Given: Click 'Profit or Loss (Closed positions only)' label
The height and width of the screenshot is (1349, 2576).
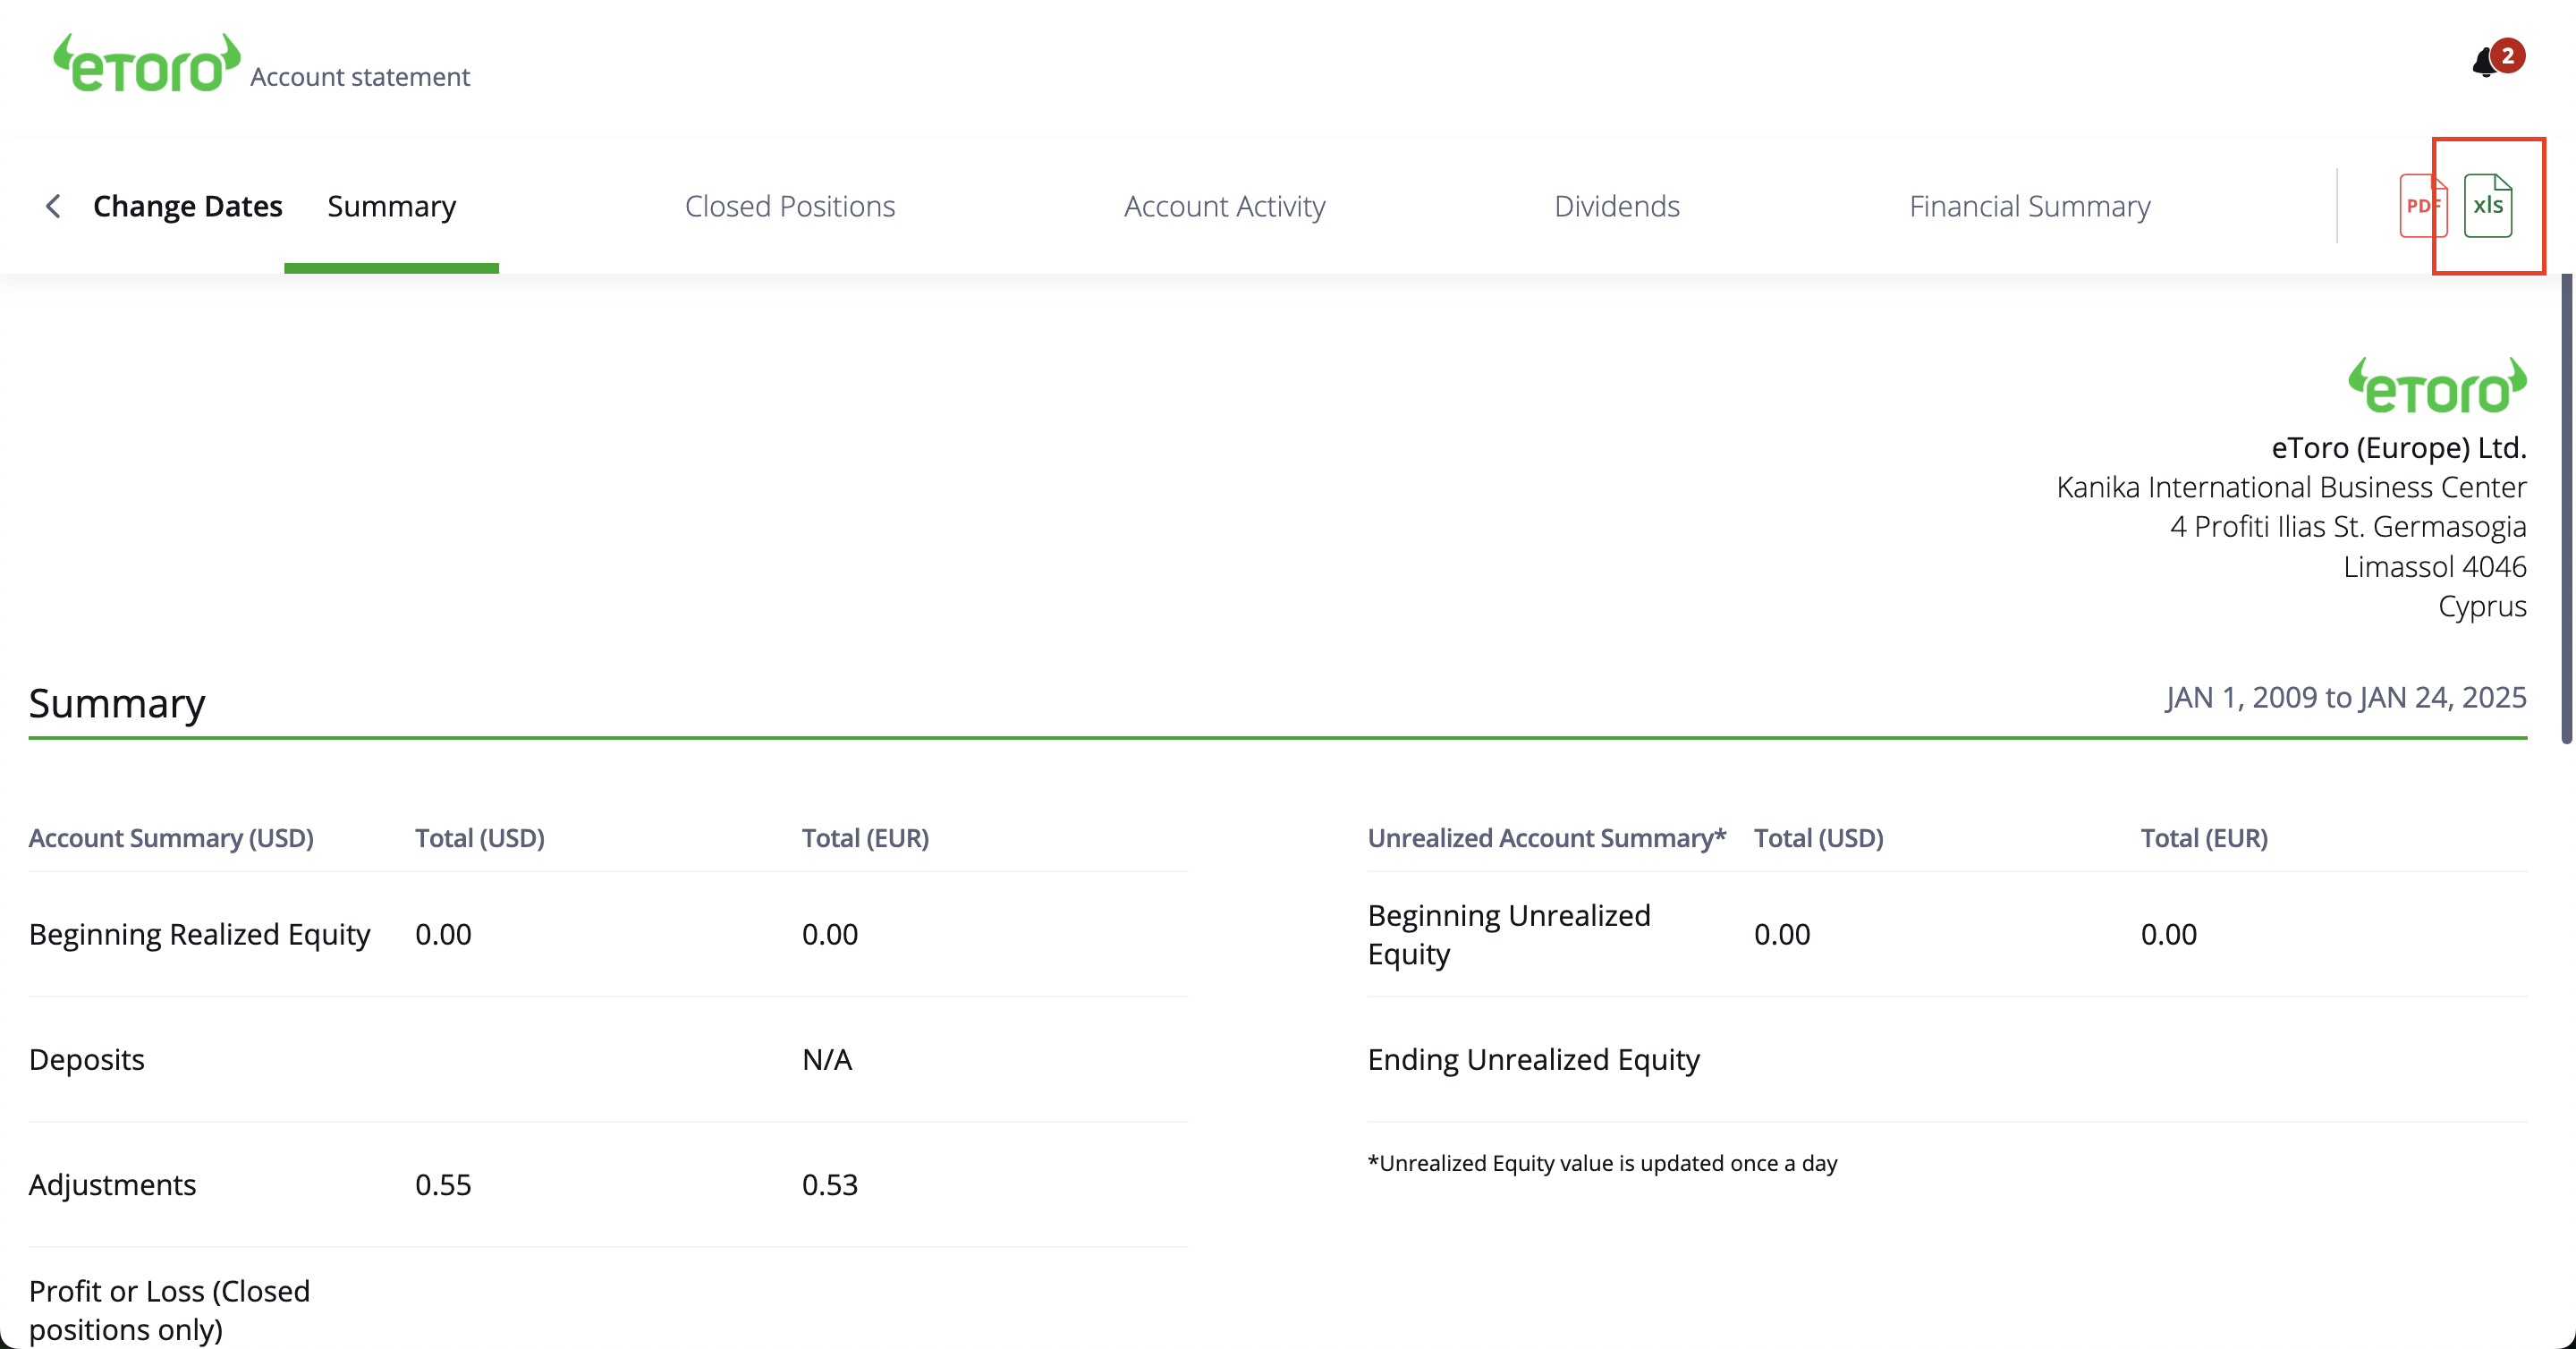Looking at the screenshot, I should click(169, 1310).
